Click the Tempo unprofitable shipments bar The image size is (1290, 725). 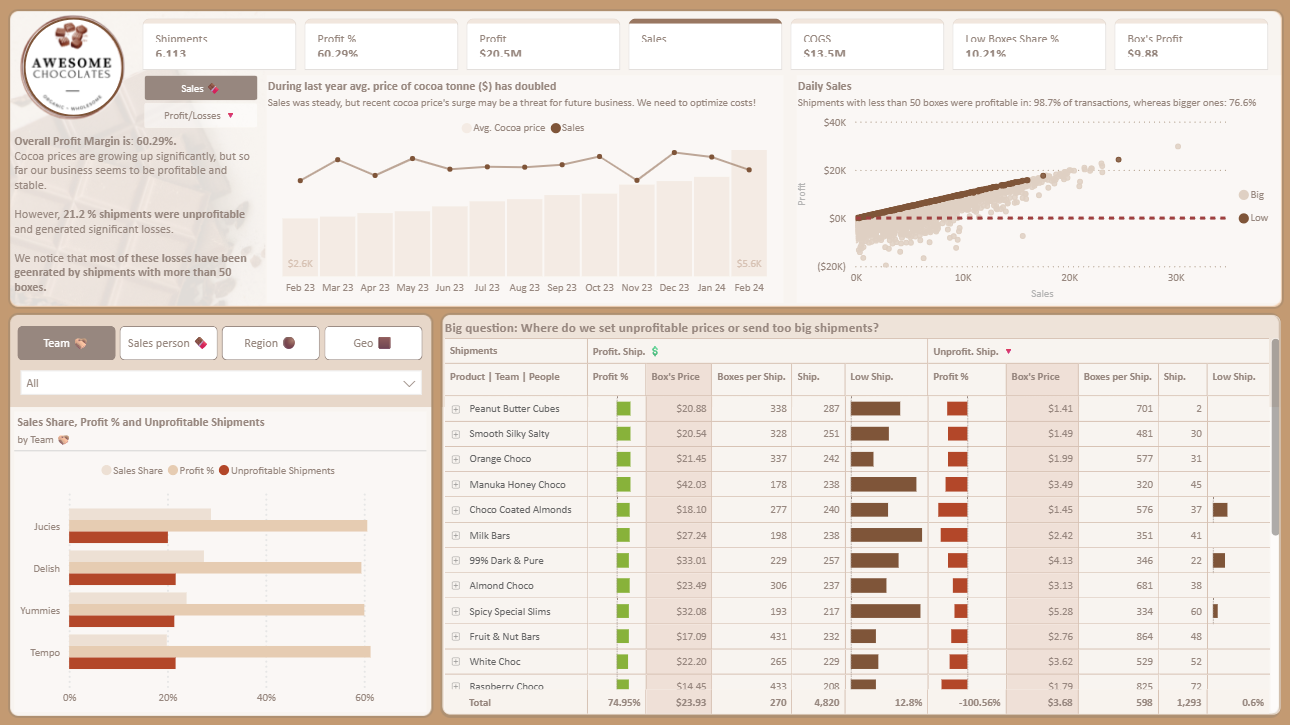(x=122, y=663)
